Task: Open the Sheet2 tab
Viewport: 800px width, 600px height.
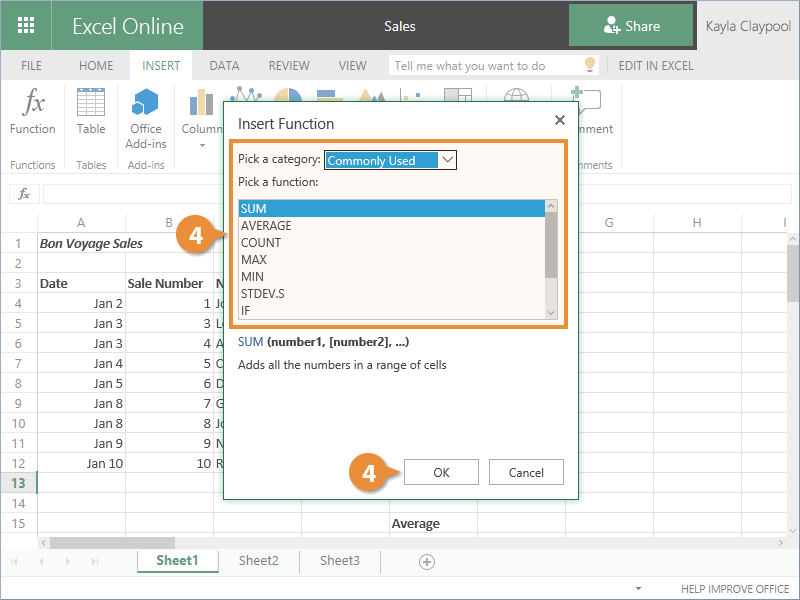Action: [x=258, y=561]
